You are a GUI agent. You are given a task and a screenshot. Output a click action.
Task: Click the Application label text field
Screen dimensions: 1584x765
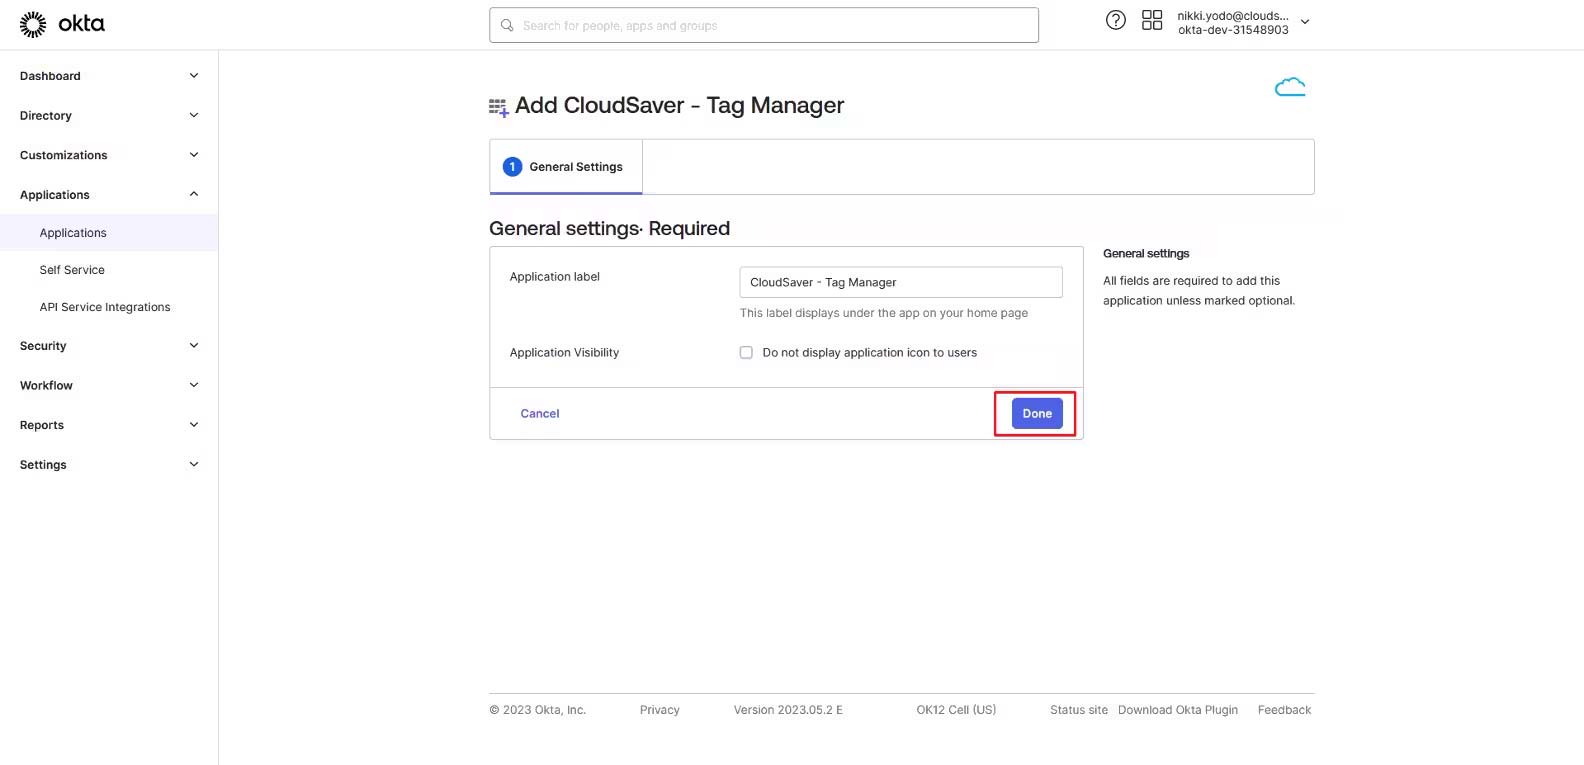point(900,282)
